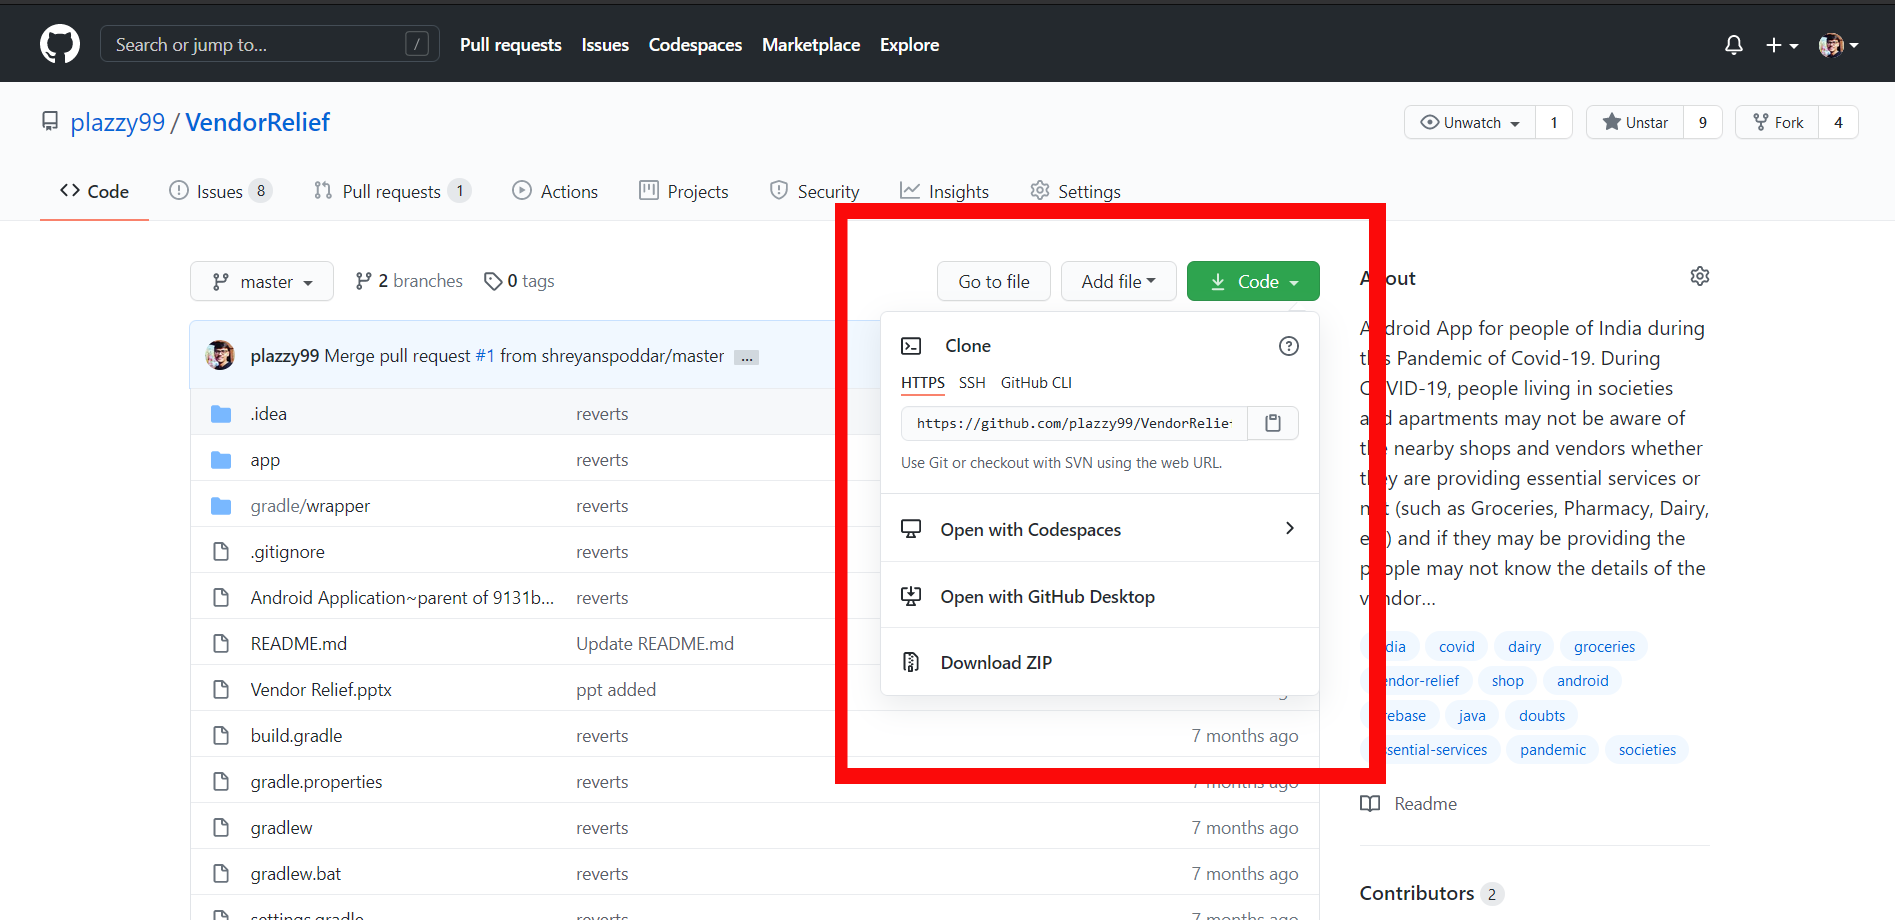
Task: Open the gradle/wrapper folder
Action: pyautogui.click(x=310, y=506)
